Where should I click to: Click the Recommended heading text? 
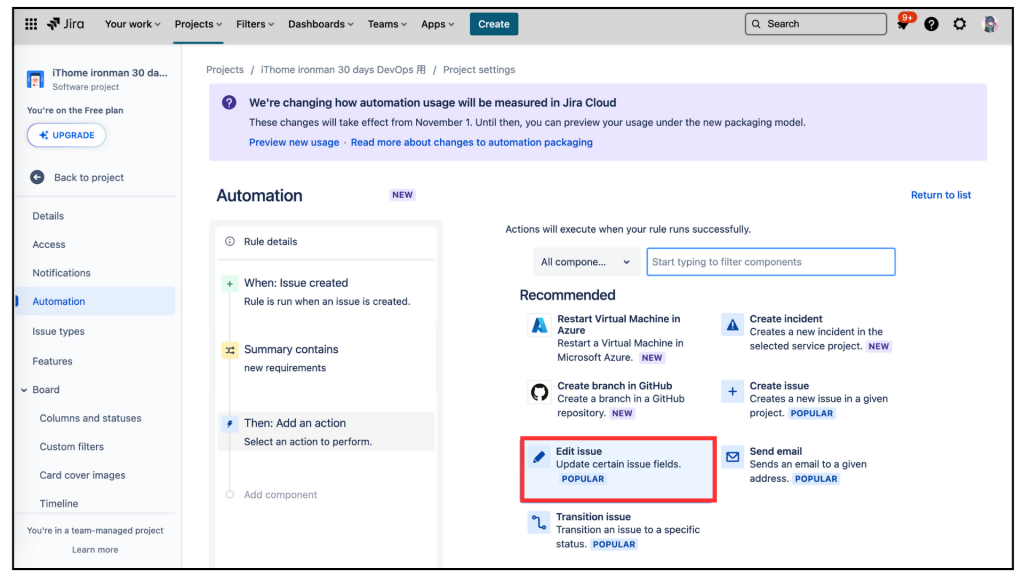[x=568, y=295]
